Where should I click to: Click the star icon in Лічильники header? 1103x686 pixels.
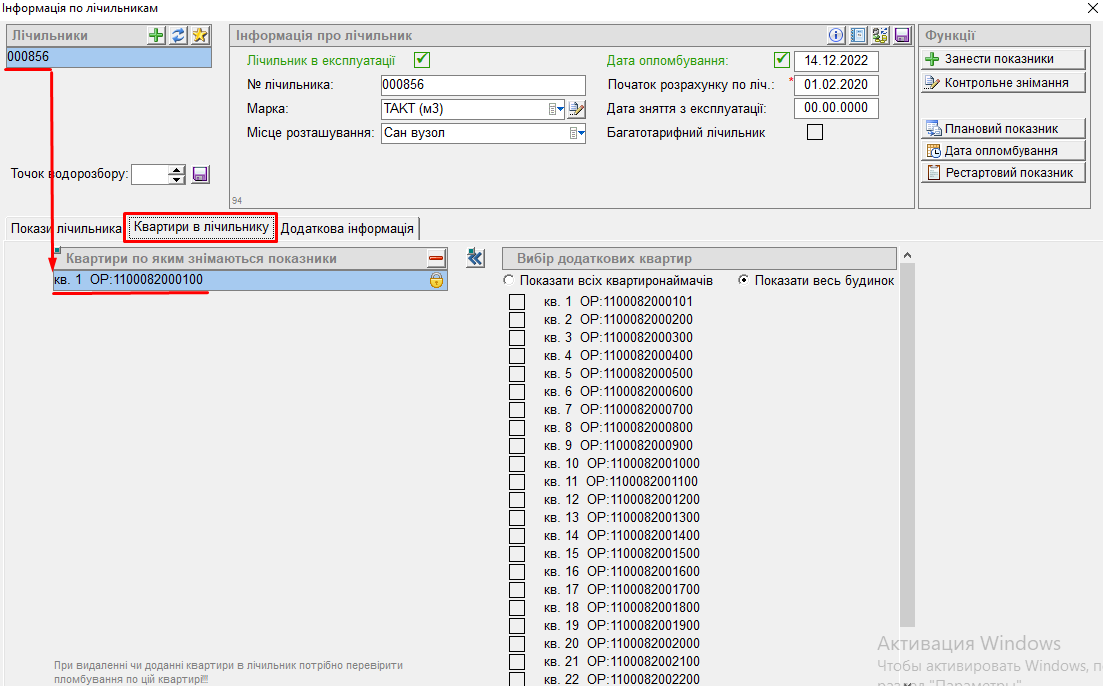200,36
